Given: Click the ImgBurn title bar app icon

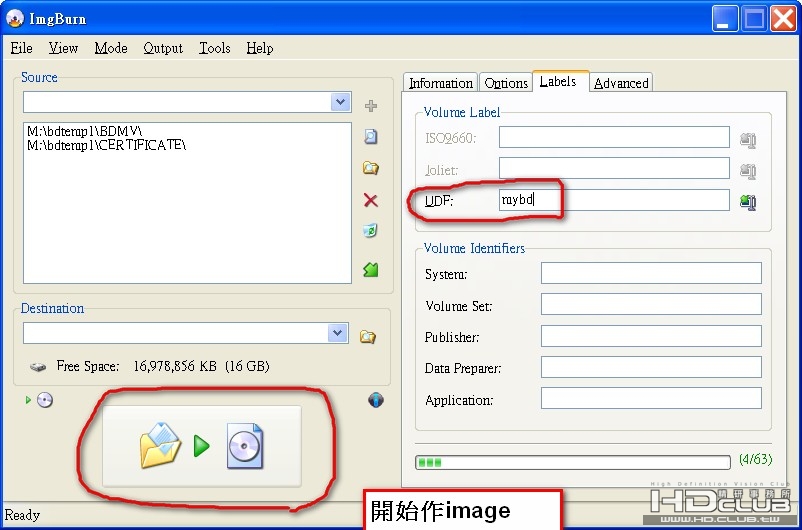Looking at the screenshot, I should pyautogui.click(x=15, y=18).
